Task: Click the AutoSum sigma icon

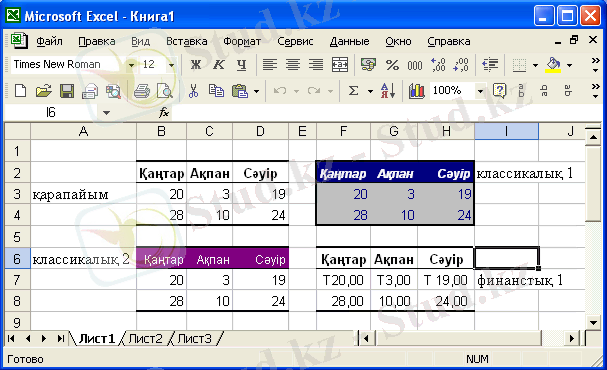Action: click(x=353, y=91)
